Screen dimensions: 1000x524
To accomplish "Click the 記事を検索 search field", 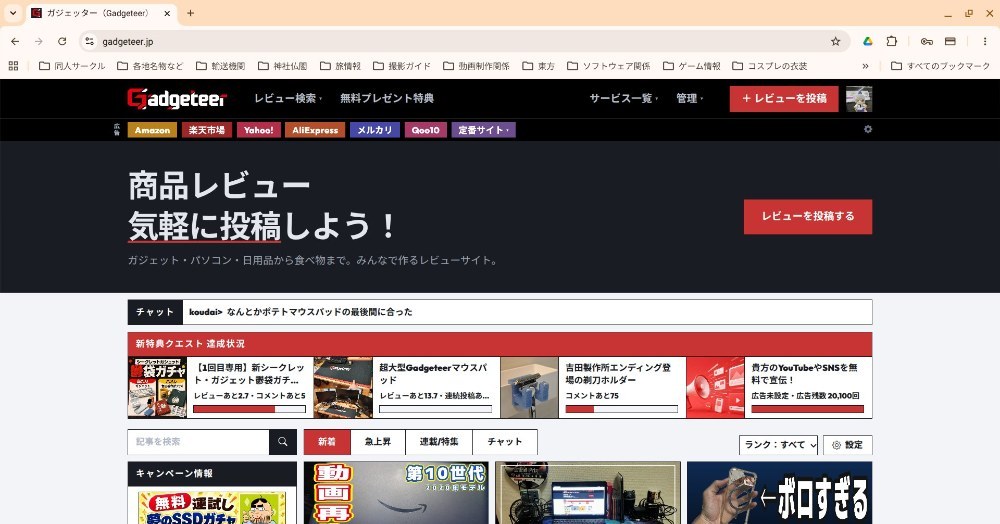I will coord(198,442).
